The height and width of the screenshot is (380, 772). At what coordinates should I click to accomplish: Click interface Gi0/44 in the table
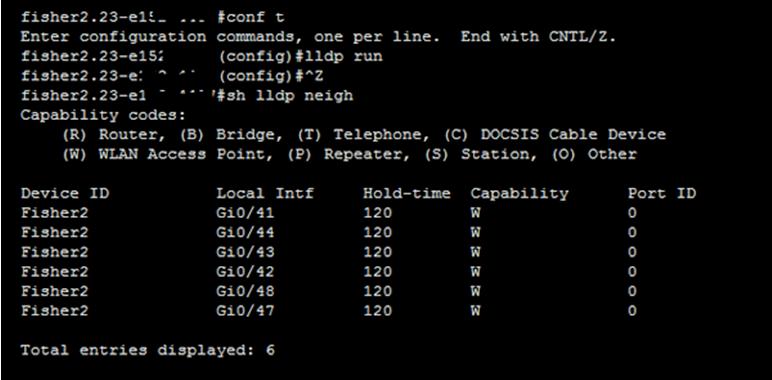click(x=245, y=232)
